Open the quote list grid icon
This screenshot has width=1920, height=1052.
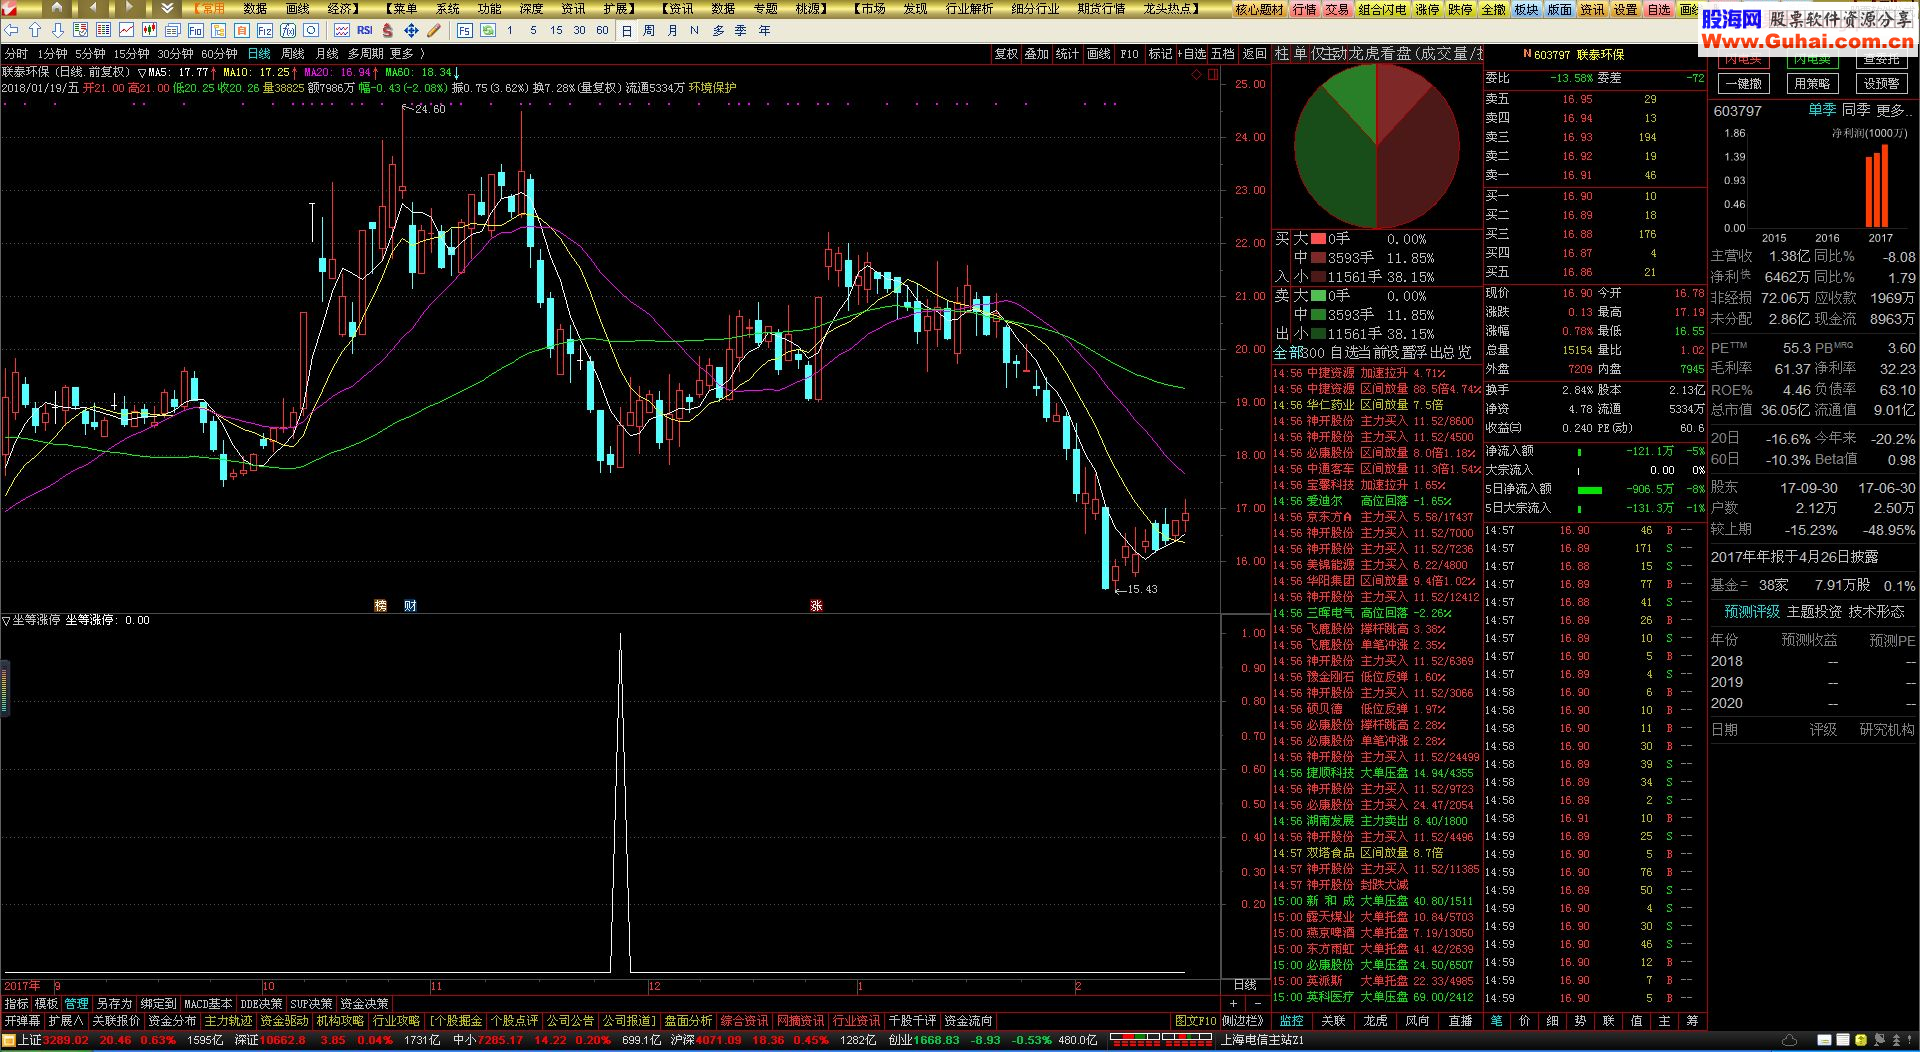tap(103, 31)
